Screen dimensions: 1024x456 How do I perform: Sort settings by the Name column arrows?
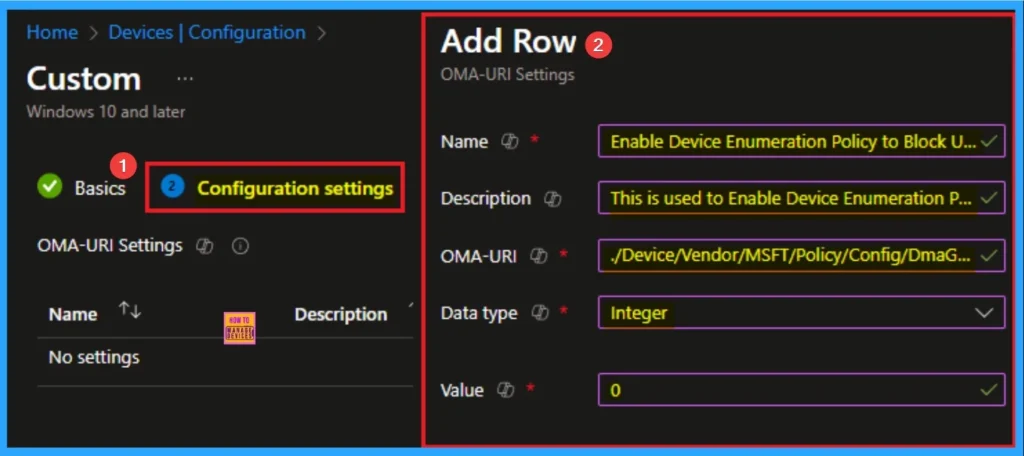coord(130,312)
